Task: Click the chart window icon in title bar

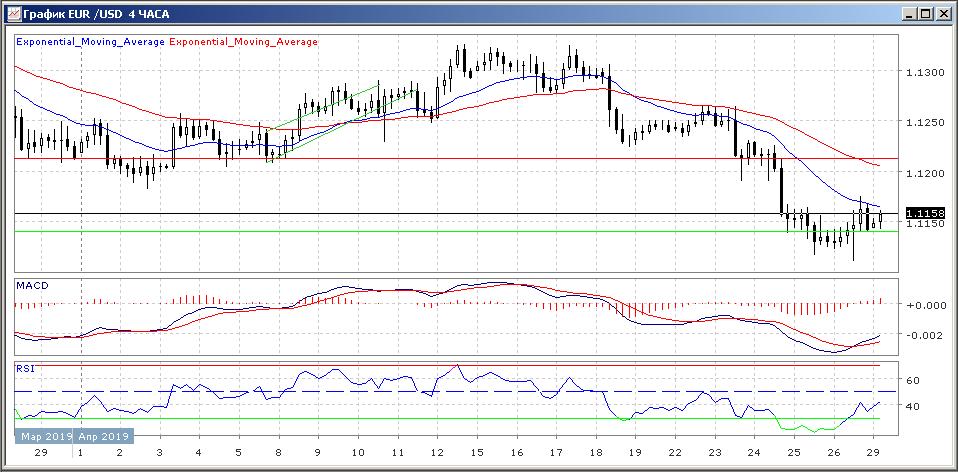Action: click(x=13, y=13)
